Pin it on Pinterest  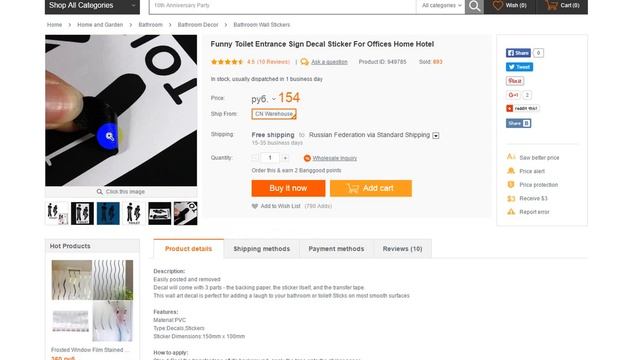[515, 81]
